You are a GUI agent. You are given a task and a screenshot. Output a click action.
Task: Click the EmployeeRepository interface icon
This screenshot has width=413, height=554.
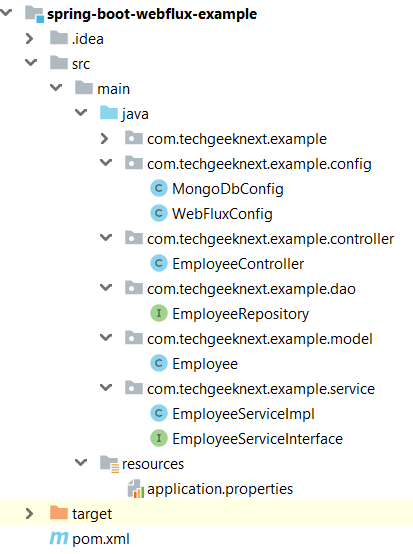point(159,314)
